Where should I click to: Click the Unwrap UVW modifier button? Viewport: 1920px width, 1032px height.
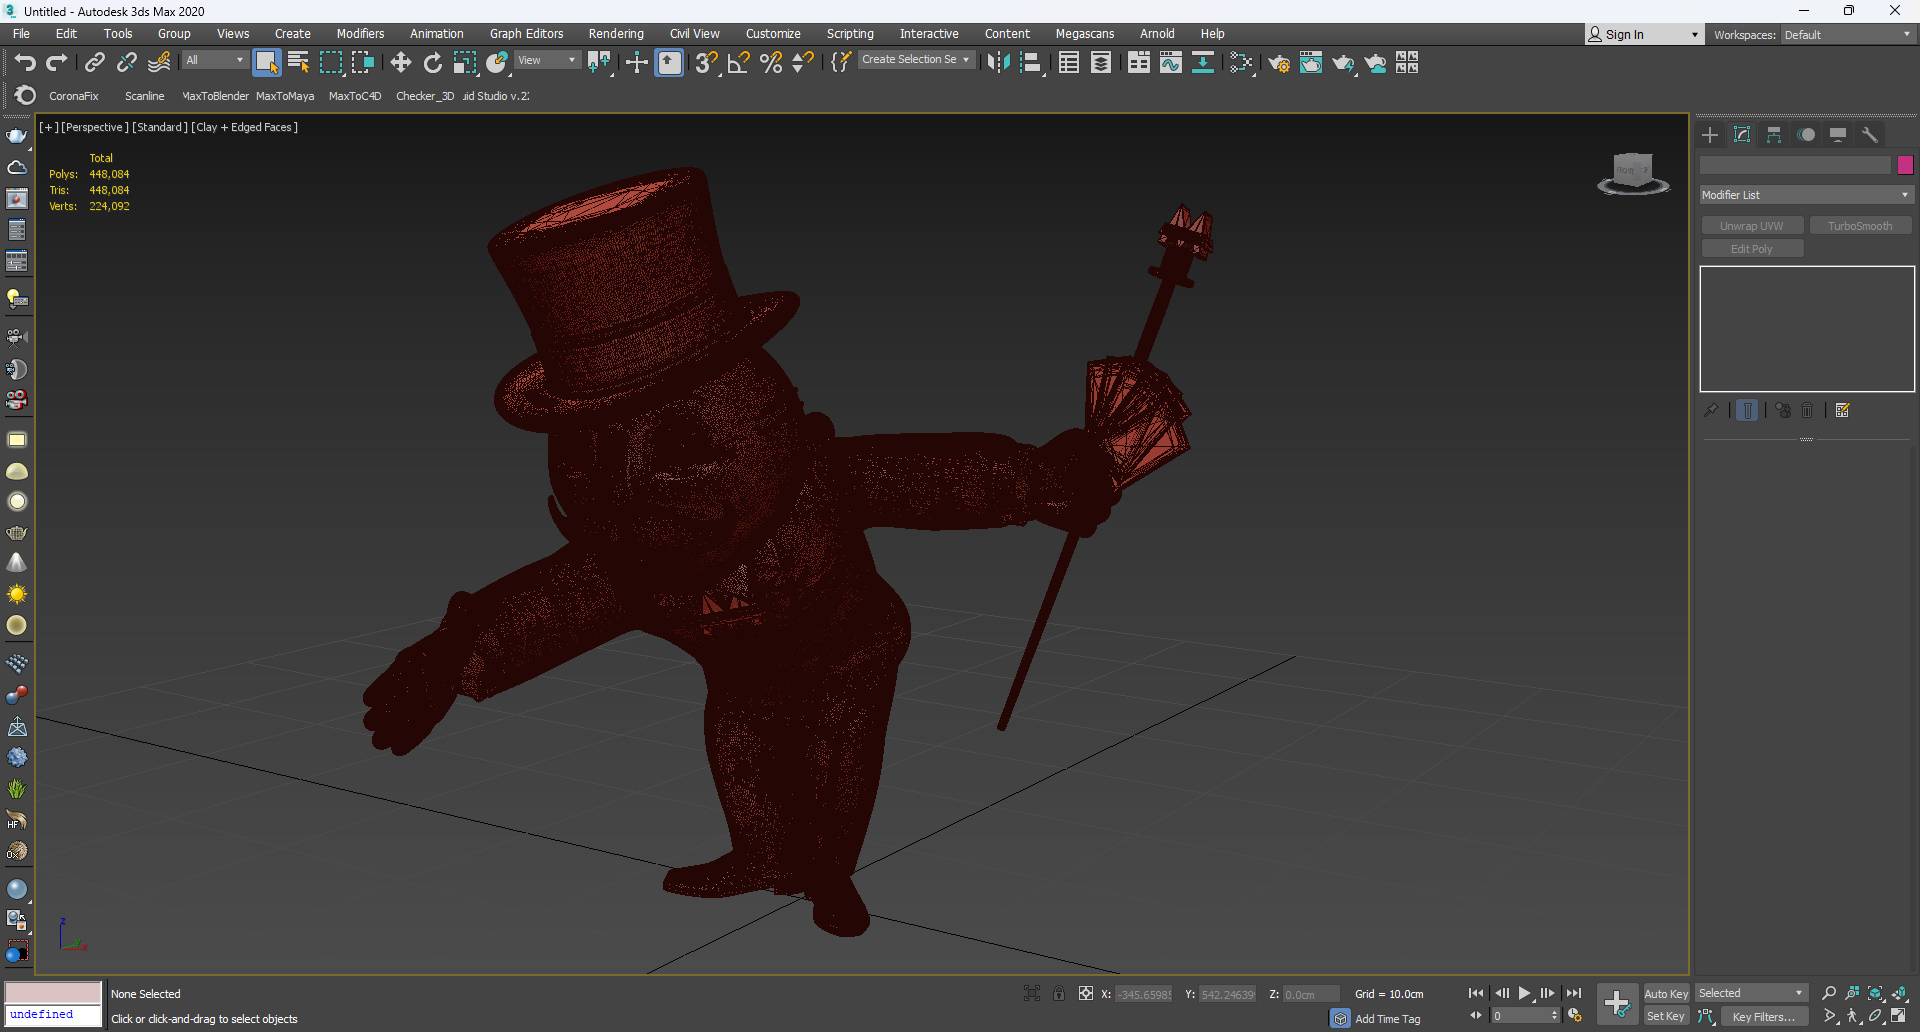tap(1752, 226)
